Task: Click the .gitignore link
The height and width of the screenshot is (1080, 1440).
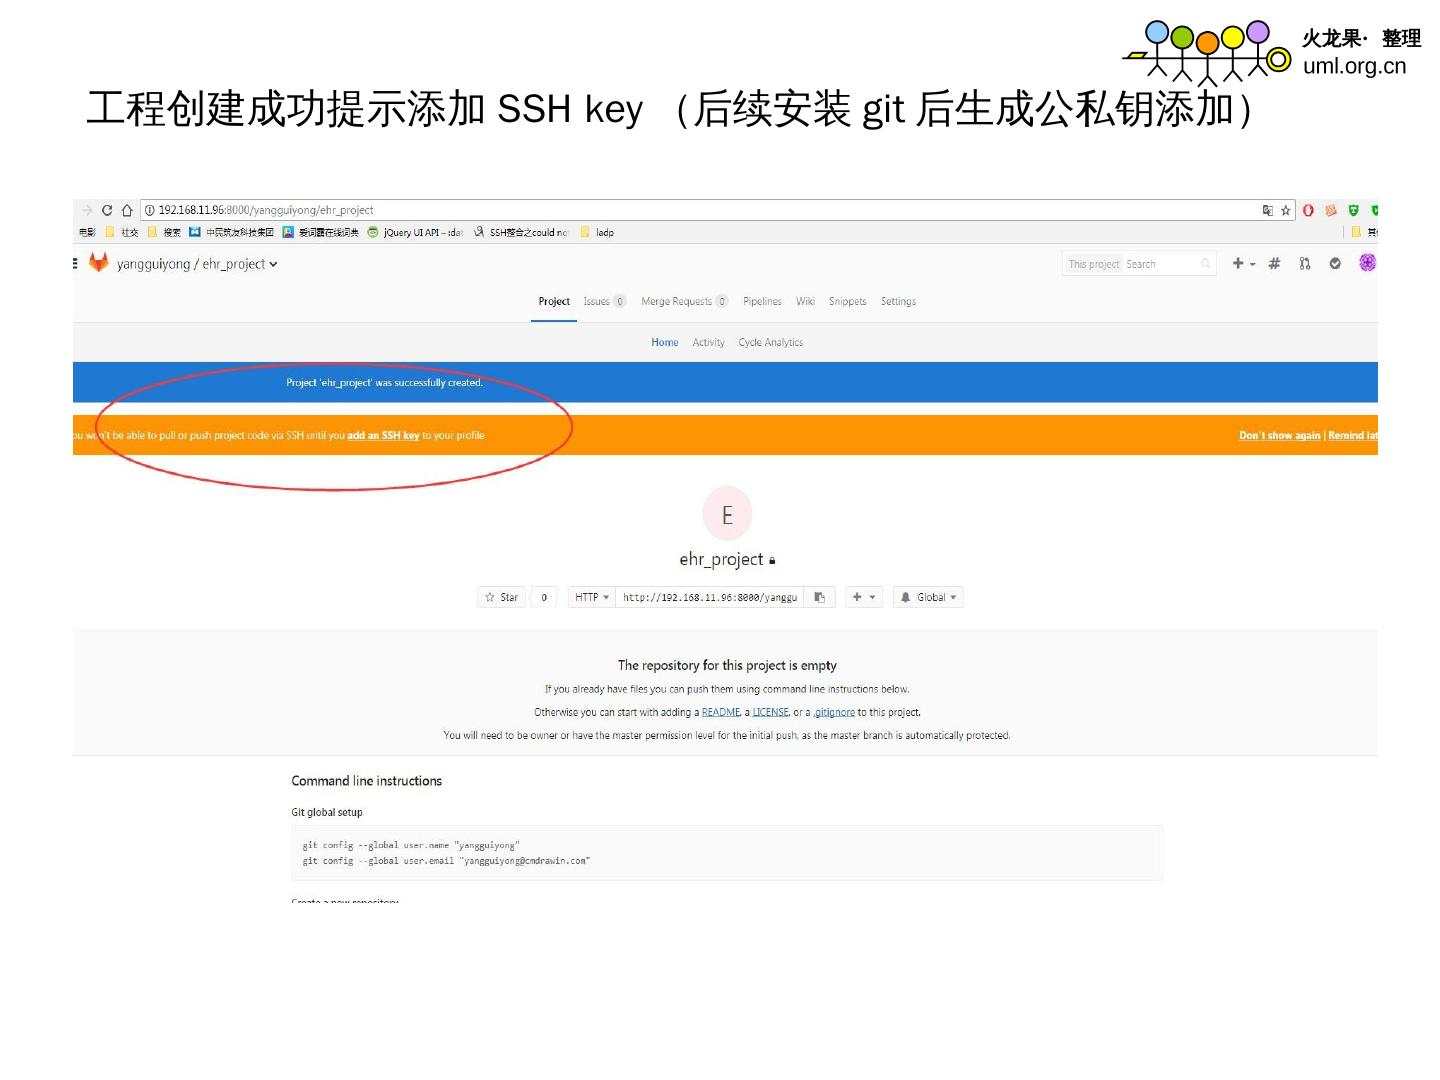Action: coord(834,712)
